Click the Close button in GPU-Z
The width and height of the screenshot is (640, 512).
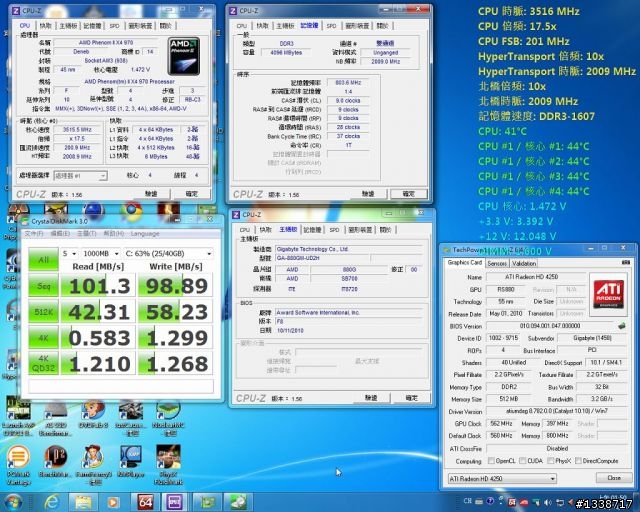pos(613,478)
